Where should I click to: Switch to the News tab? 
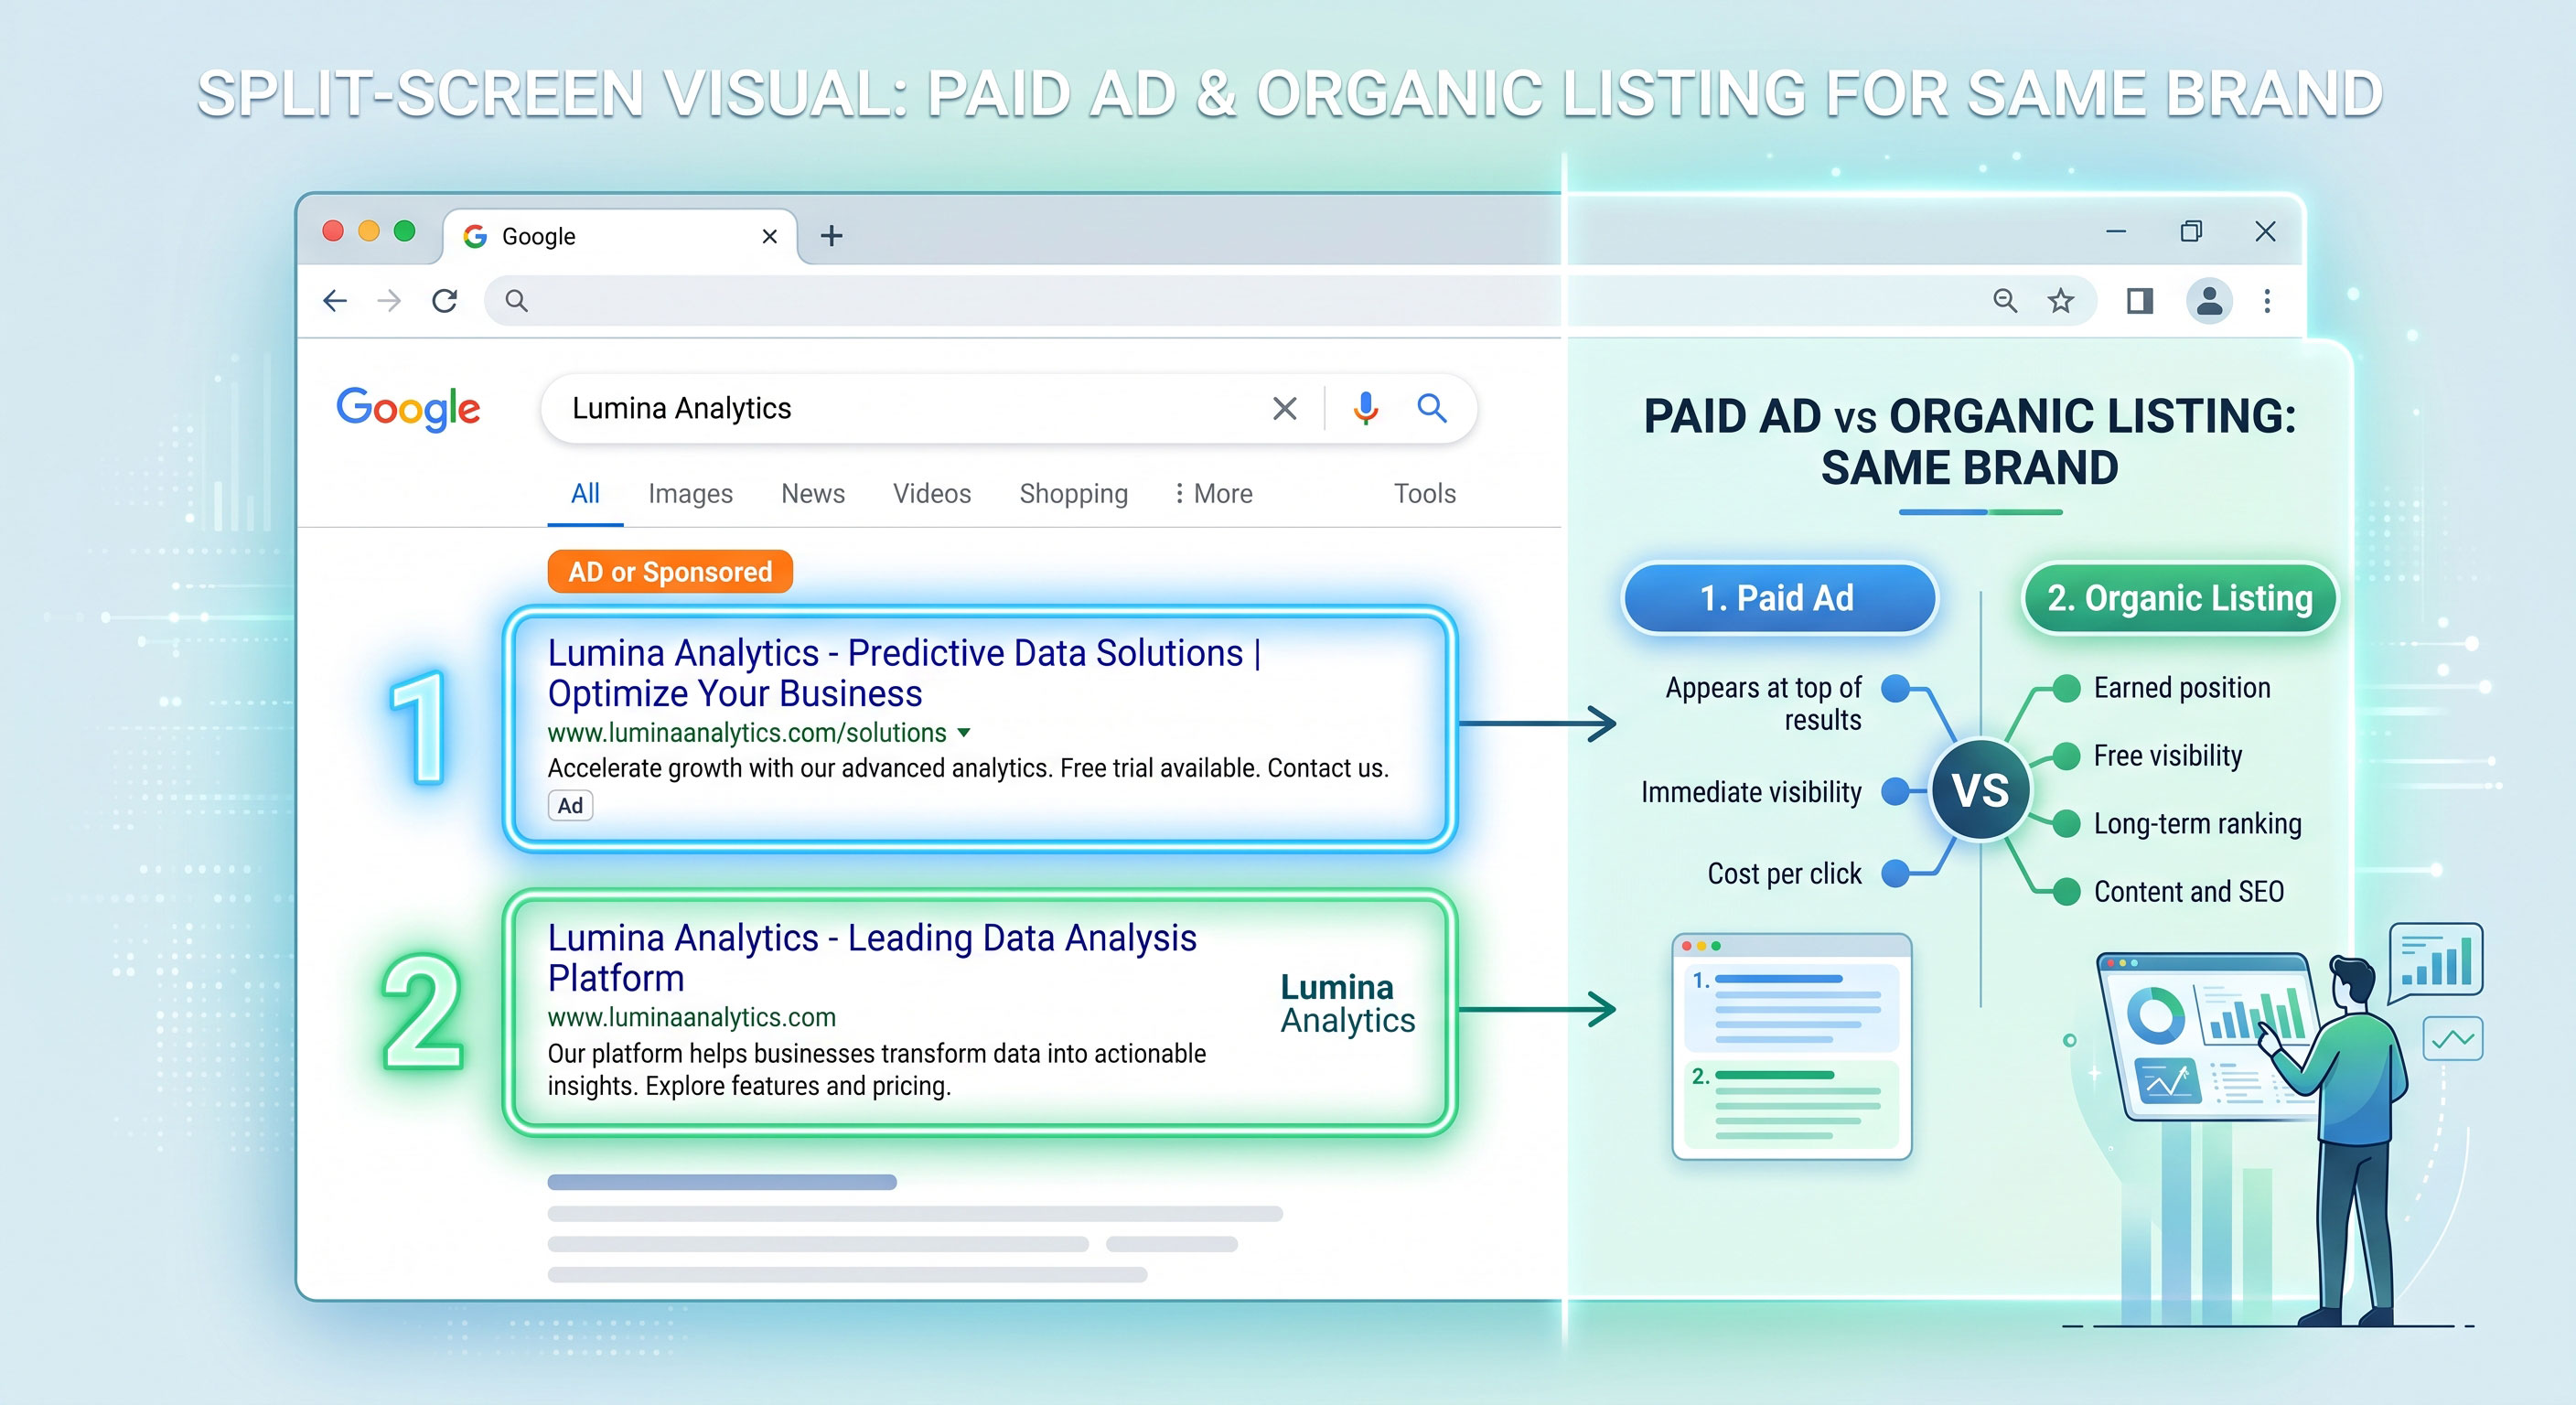[813, 493]
